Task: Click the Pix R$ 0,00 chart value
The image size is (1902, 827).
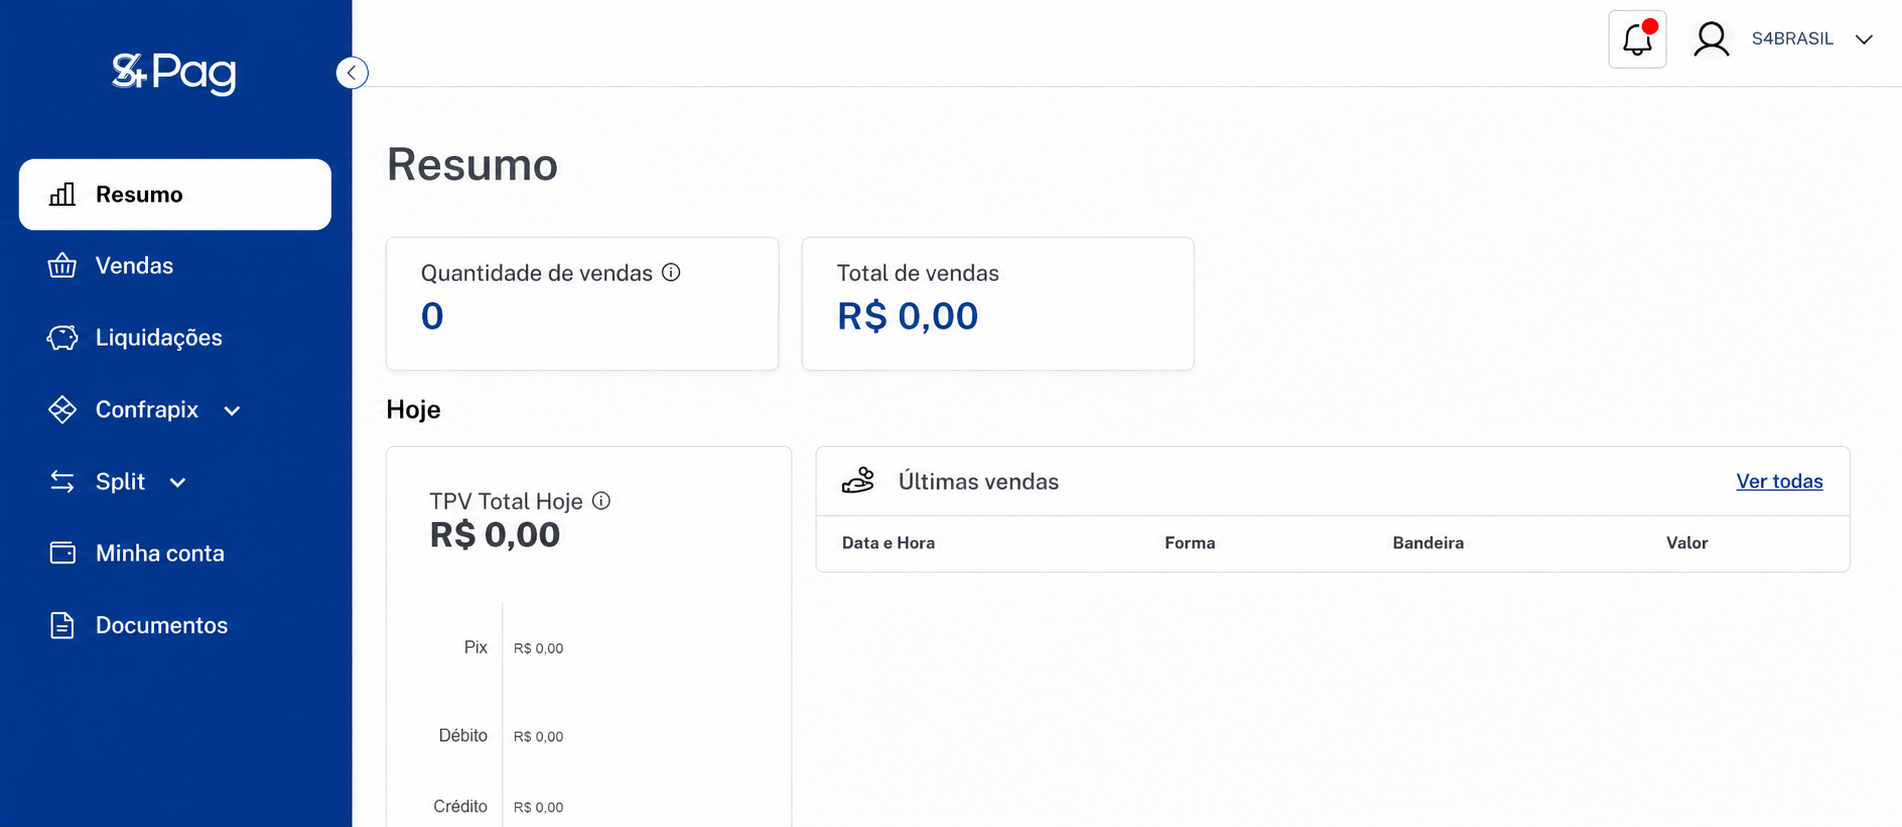Action: (x=538, y=648)
